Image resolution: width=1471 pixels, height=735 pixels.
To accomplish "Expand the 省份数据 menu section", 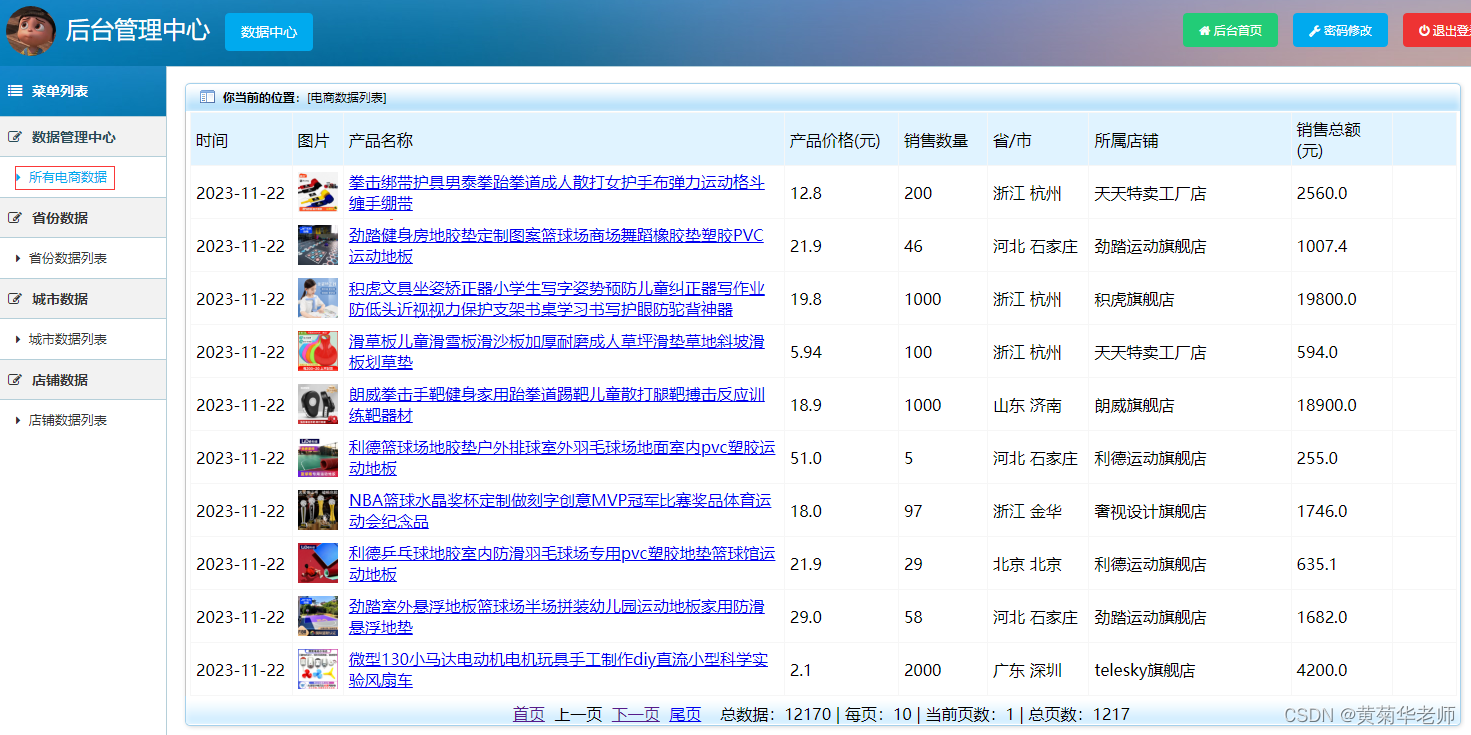I will [x=83, y=218].
